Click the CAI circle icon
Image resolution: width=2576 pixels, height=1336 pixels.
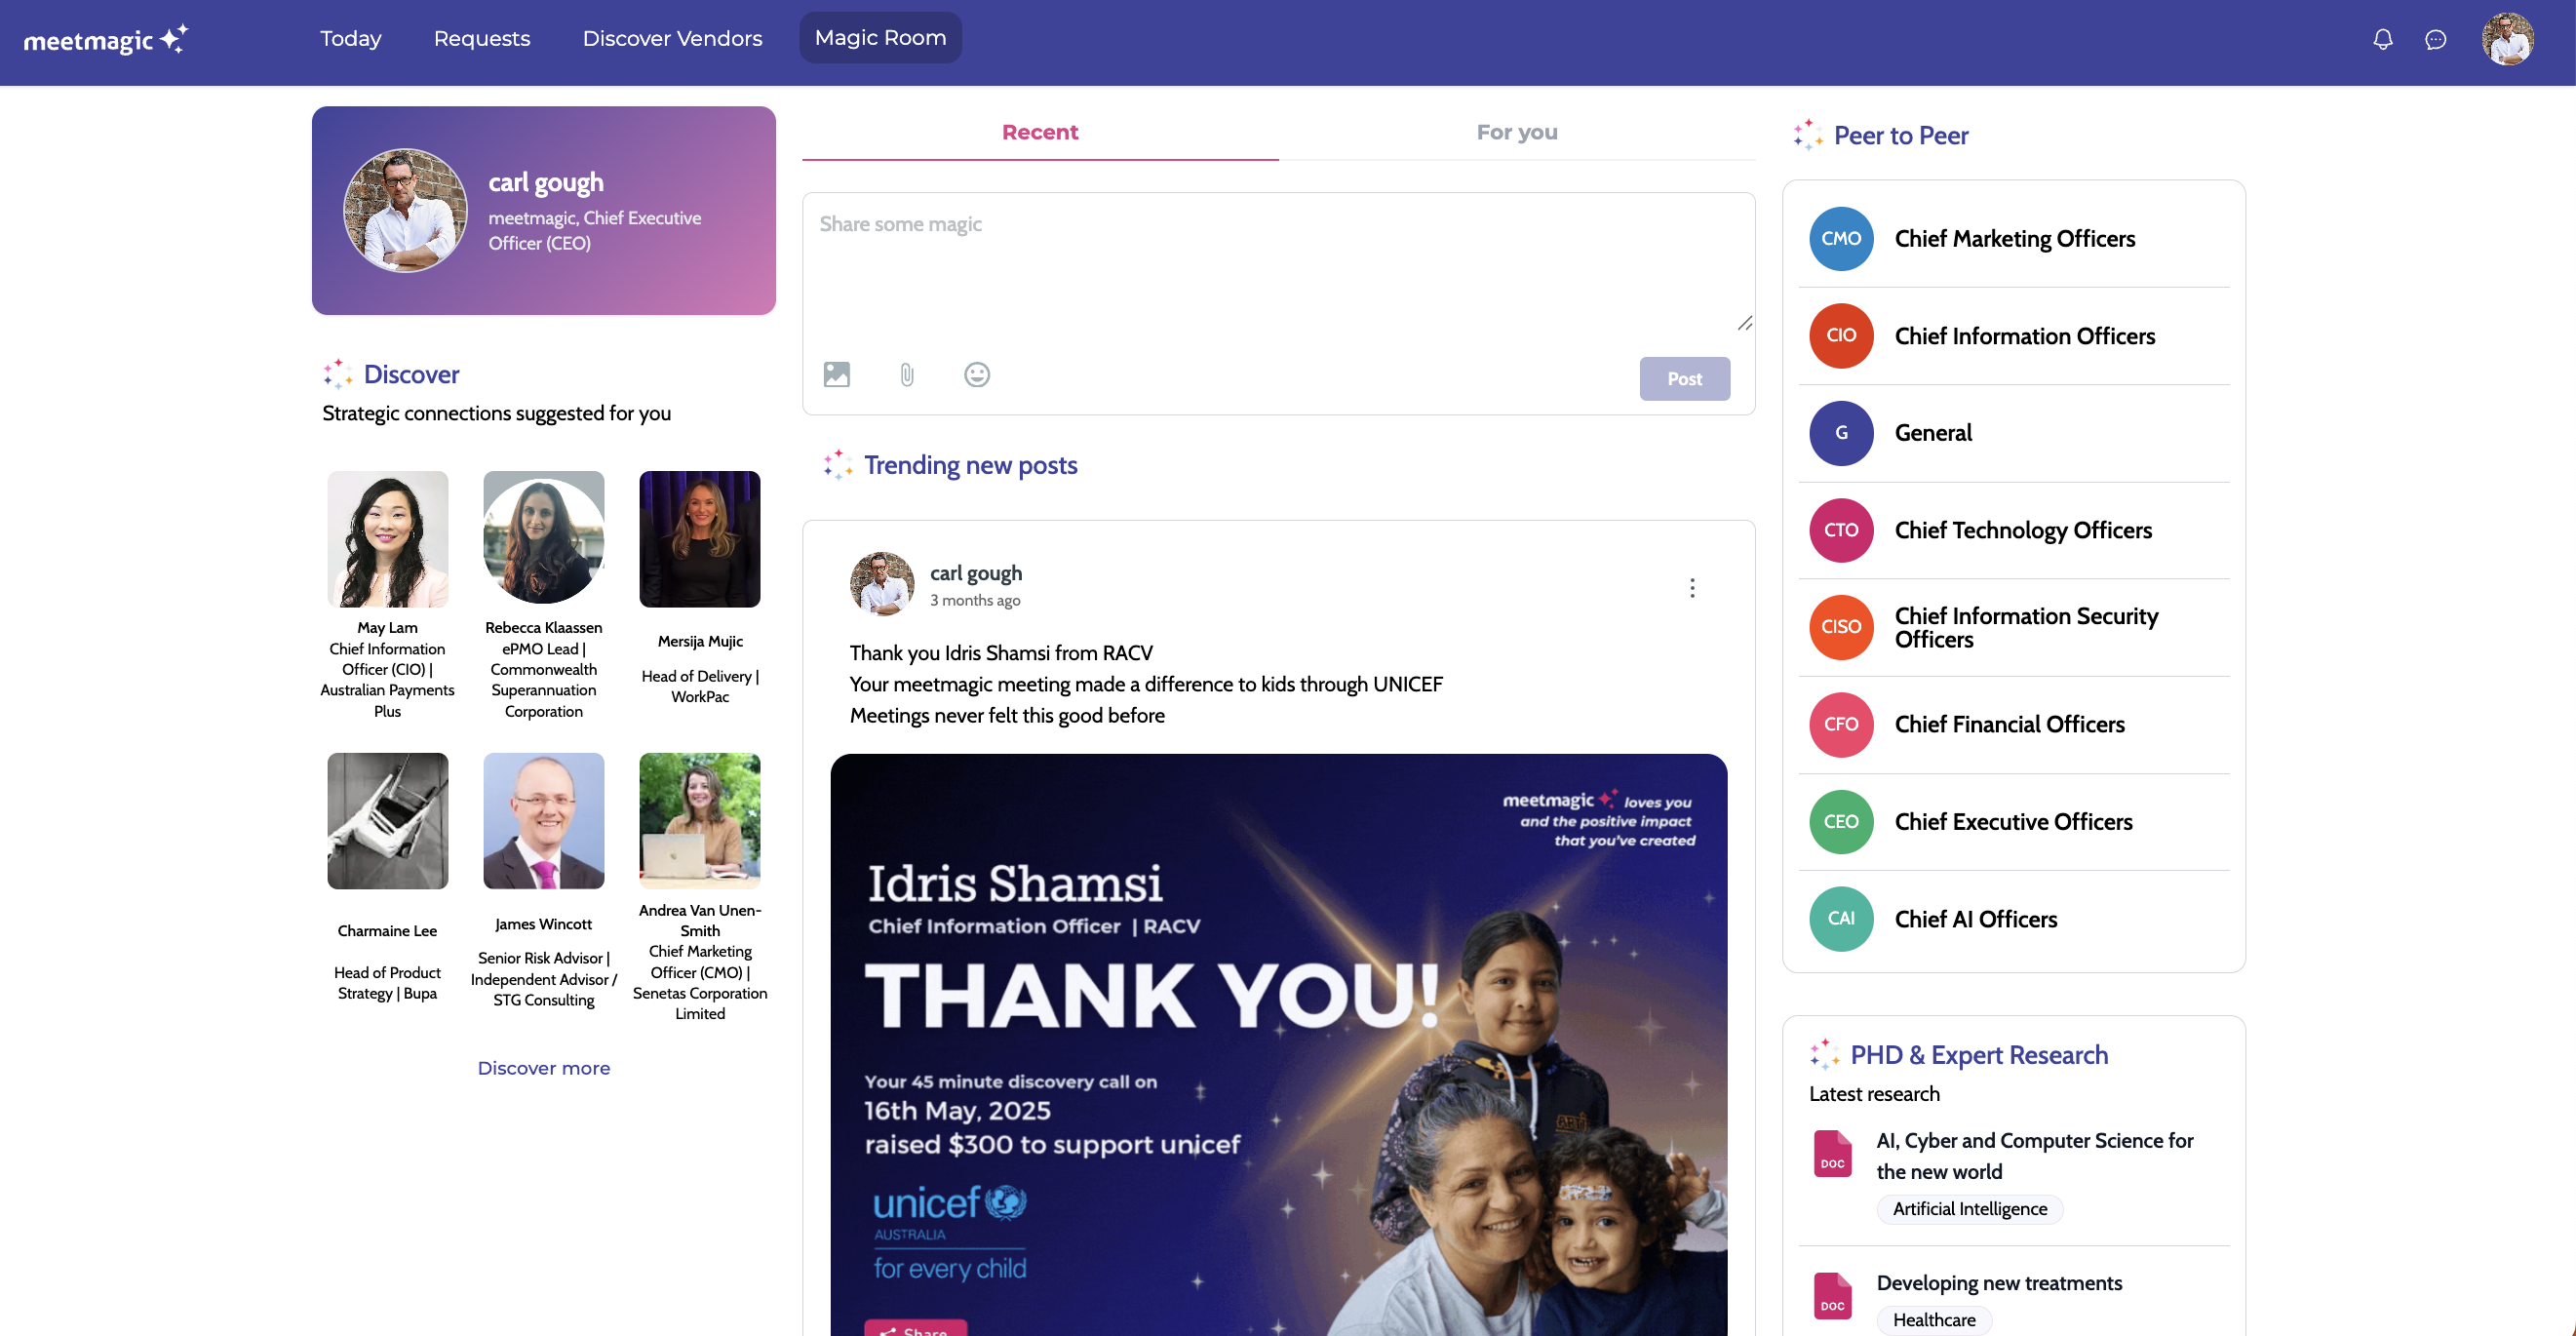click(x=1841, y=919)
